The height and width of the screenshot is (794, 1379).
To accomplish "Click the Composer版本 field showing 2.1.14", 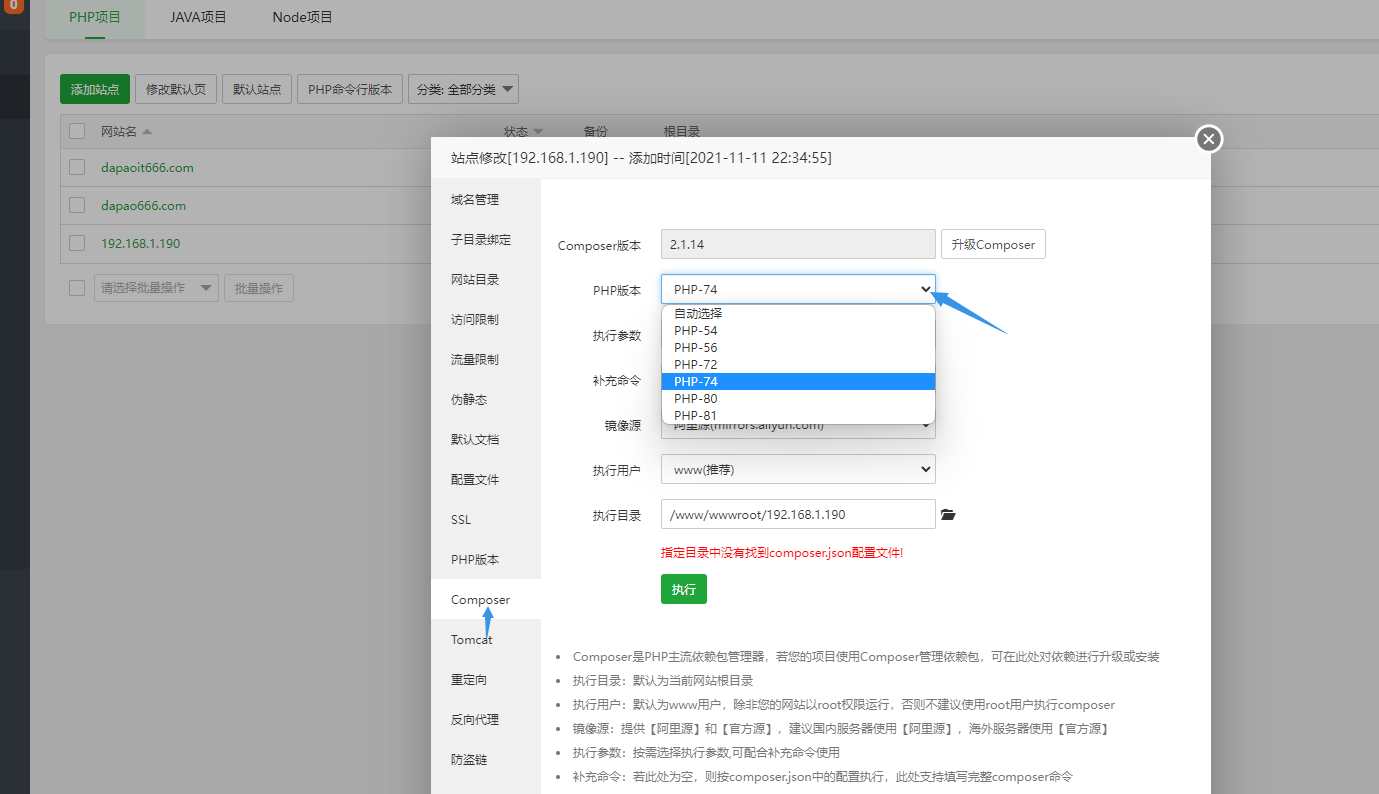I will pos(798,244).
